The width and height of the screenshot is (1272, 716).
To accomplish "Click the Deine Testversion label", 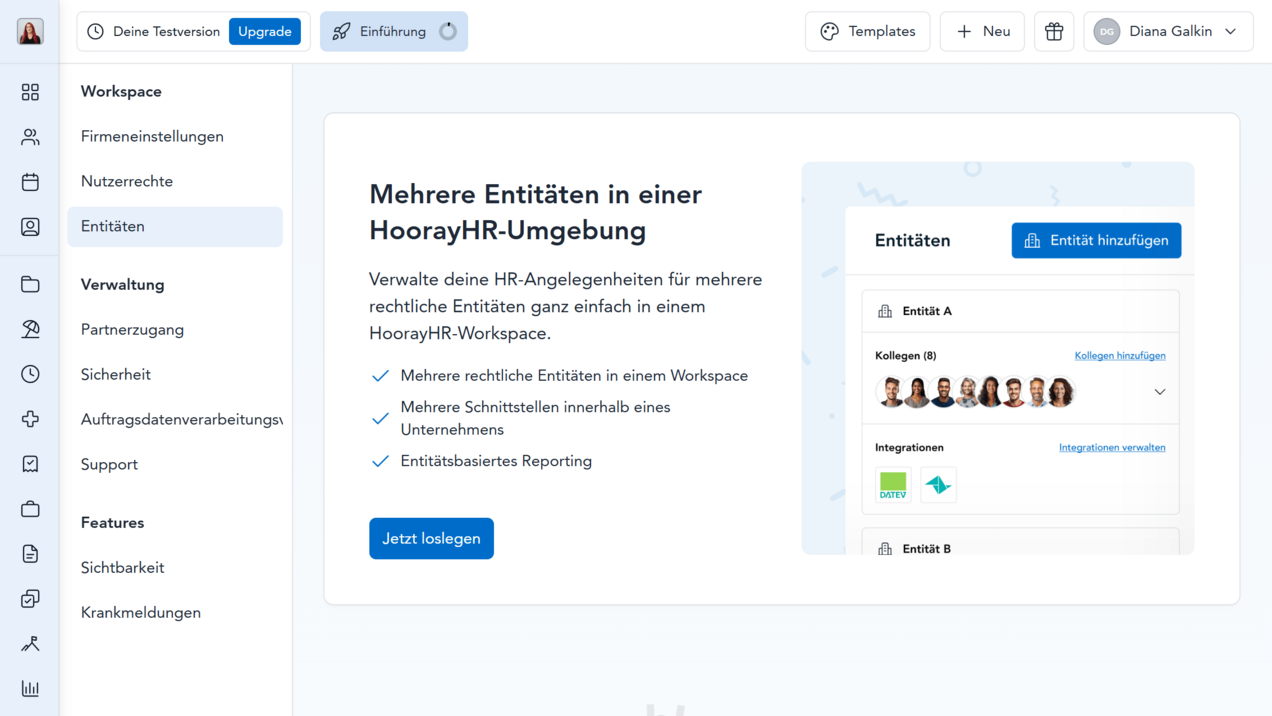I will pos(166,31).
